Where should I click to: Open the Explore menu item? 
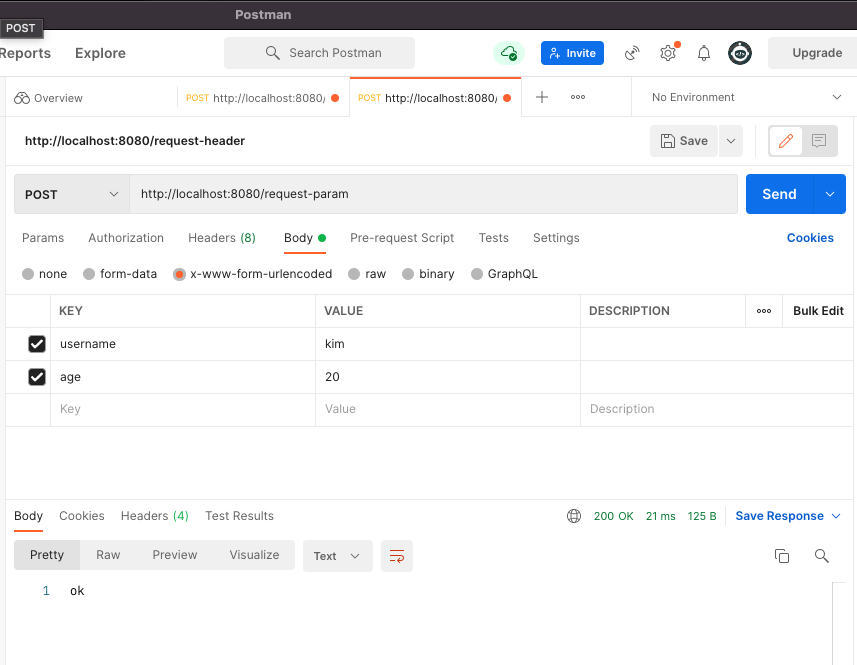coord(101,53)
